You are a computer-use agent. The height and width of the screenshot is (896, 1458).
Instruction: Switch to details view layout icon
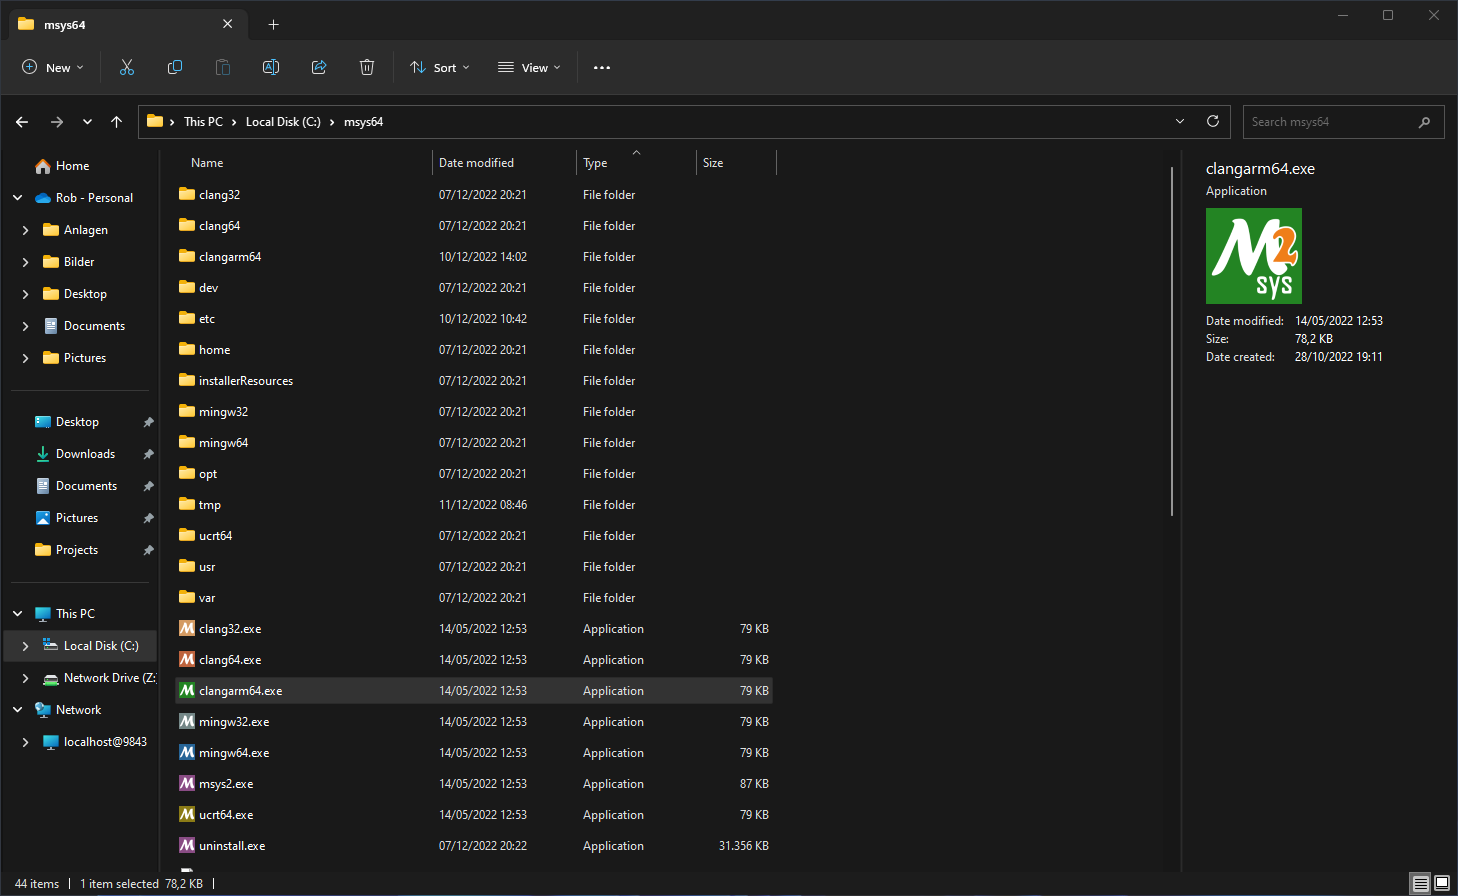(1420, 883)
